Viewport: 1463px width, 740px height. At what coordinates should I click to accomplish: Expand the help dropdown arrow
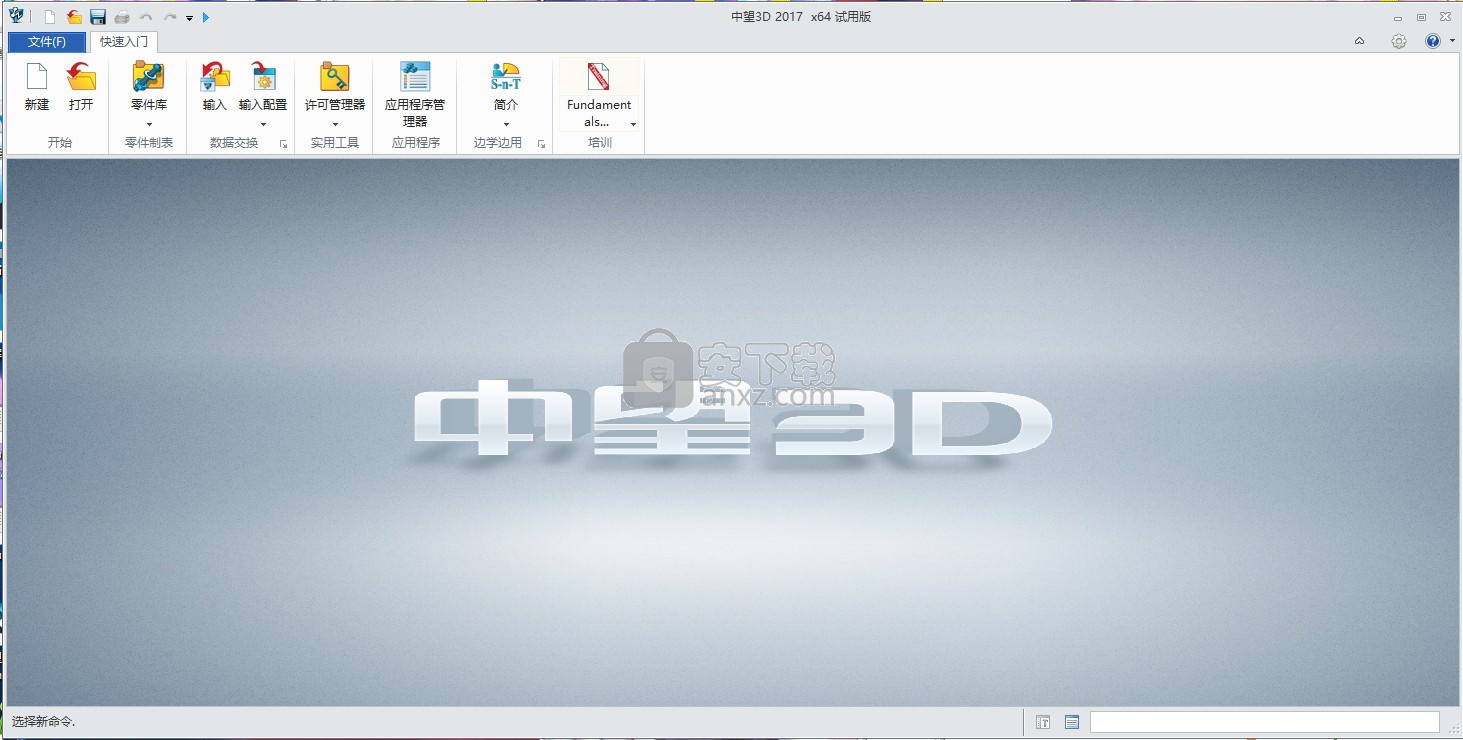click(x=1450, y=42)
